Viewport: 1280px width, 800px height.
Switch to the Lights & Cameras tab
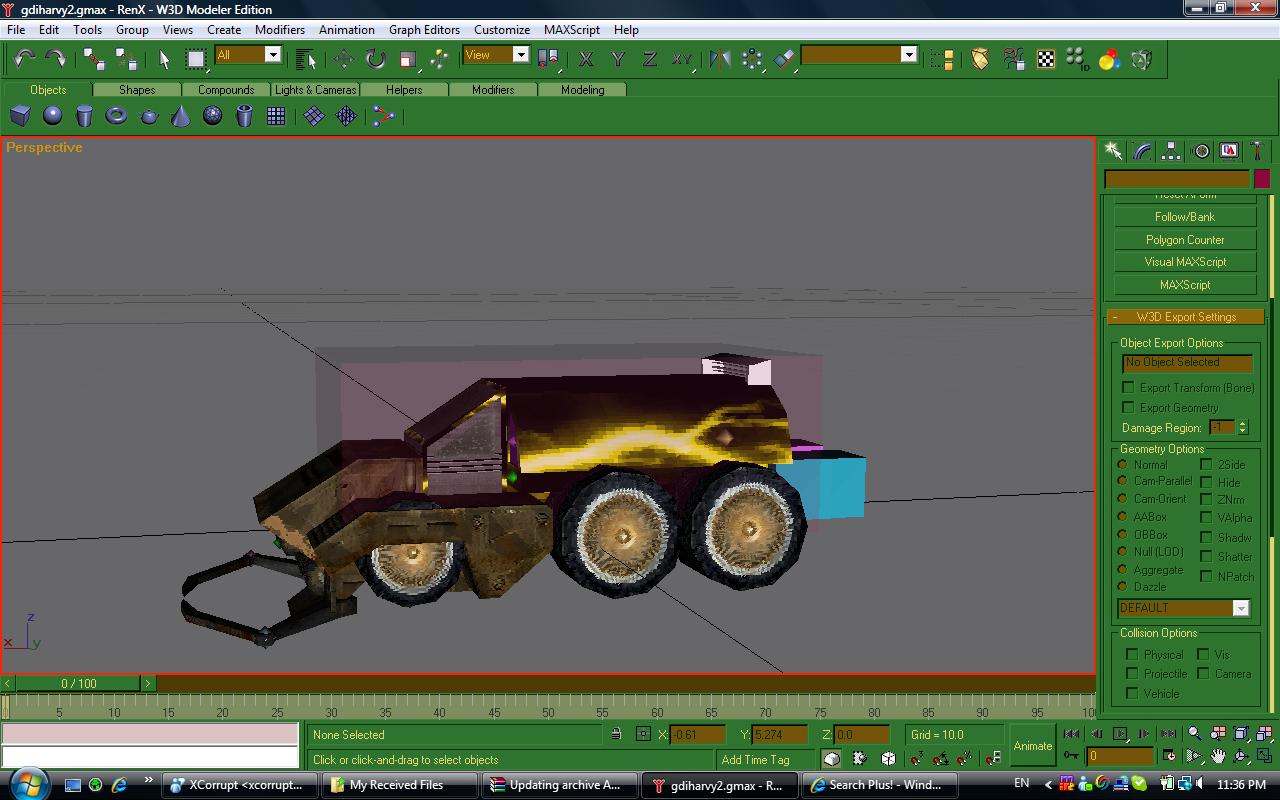coord(315,89)
